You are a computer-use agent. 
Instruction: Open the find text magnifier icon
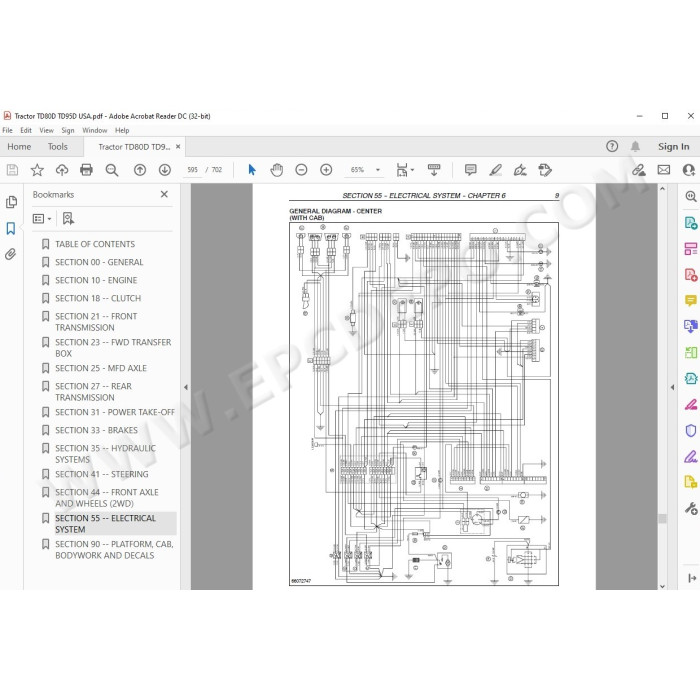coord(112,170)
